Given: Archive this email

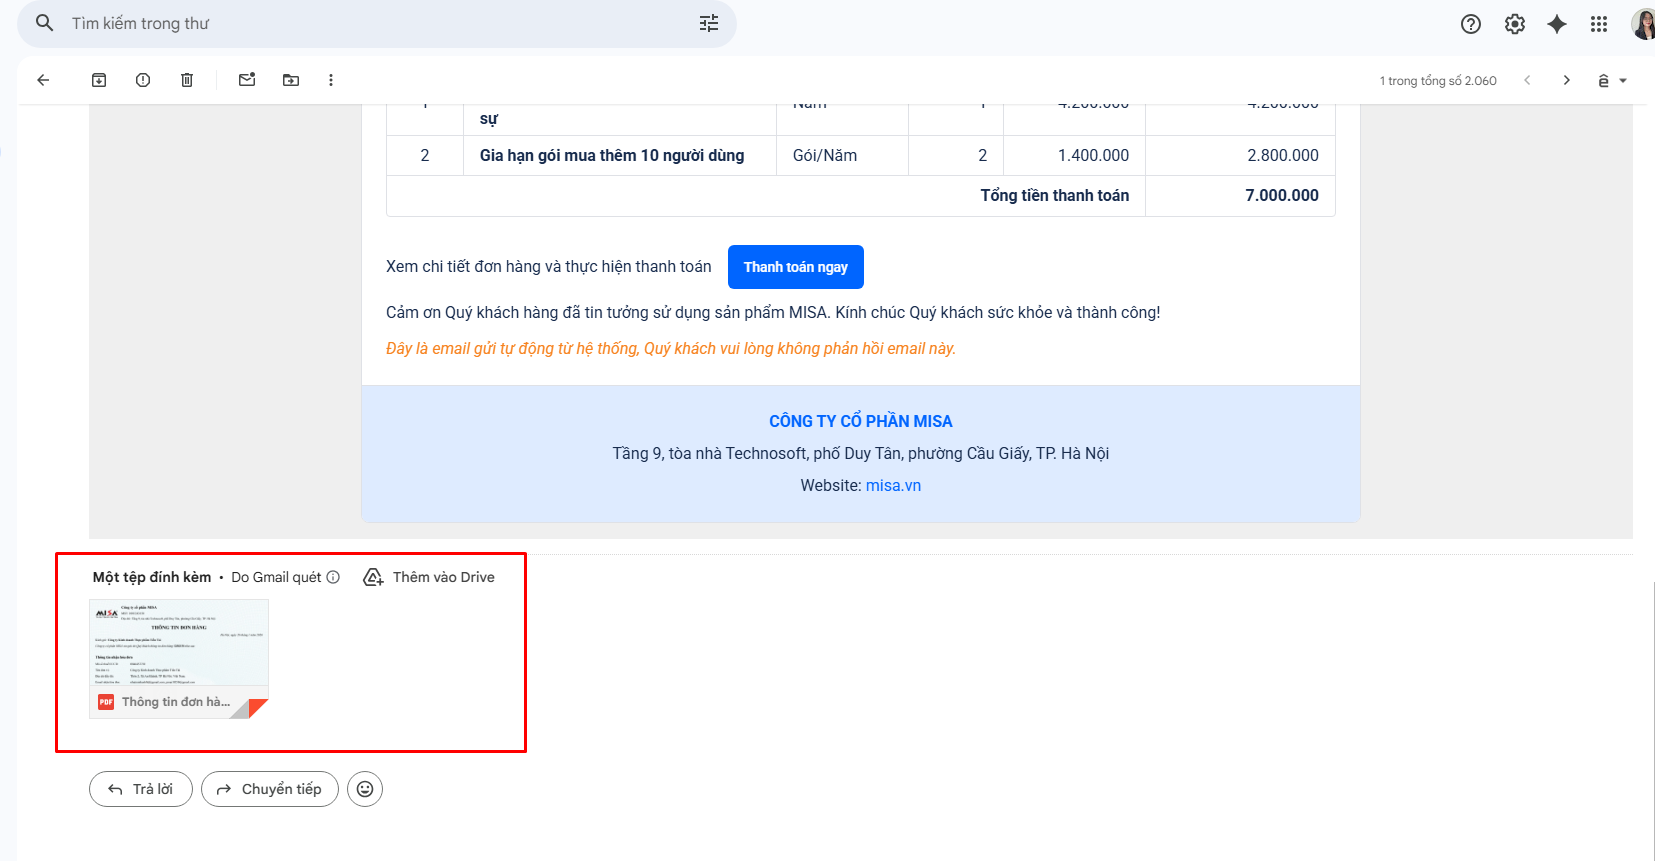Looking at the screenshot, I should (x=99, y=80).
